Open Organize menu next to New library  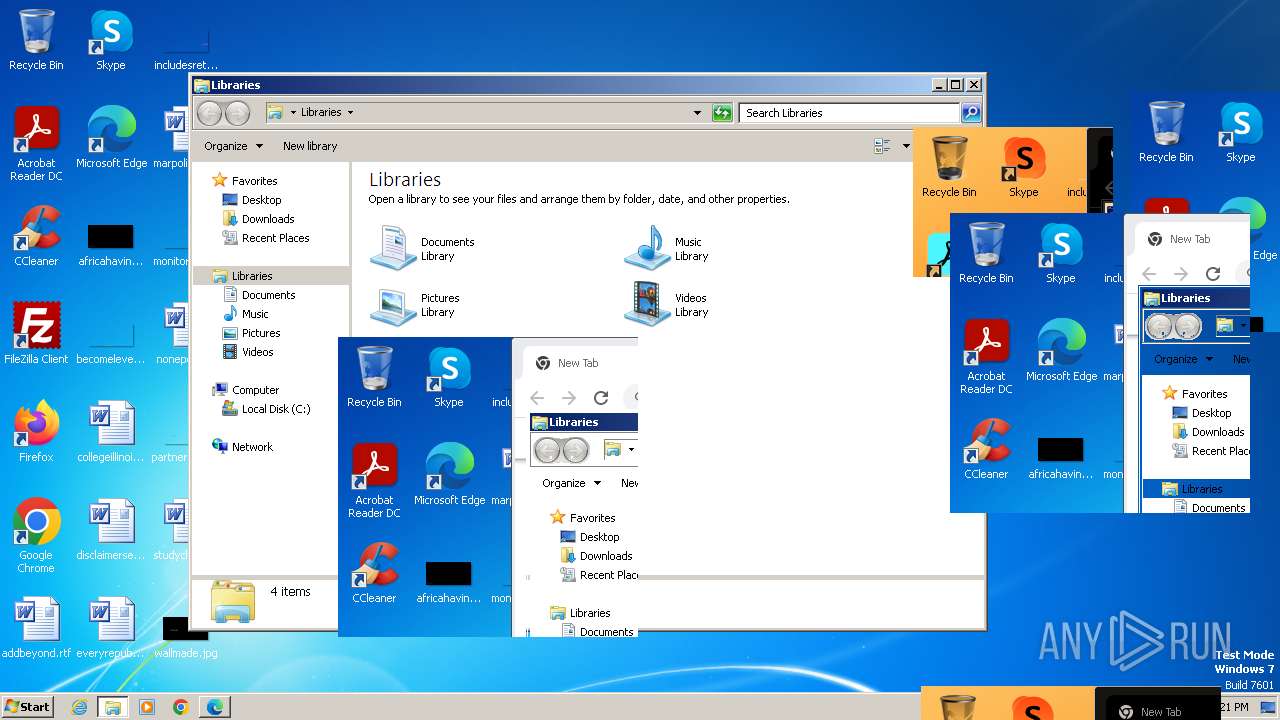tap(233, 146)
